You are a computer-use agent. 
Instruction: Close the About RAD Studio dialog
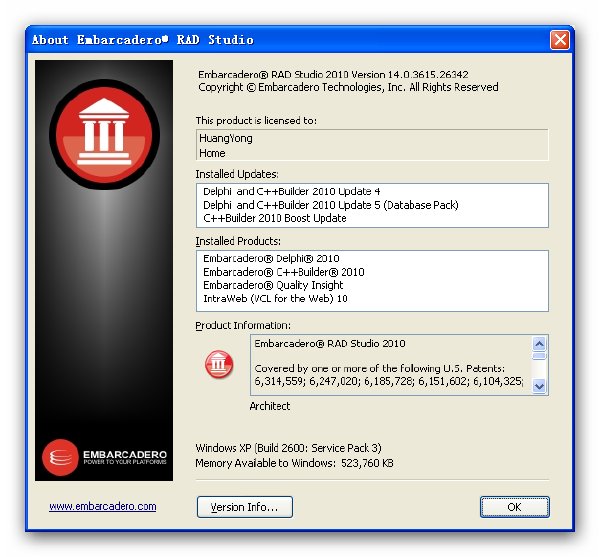click(x=560, y=40)
